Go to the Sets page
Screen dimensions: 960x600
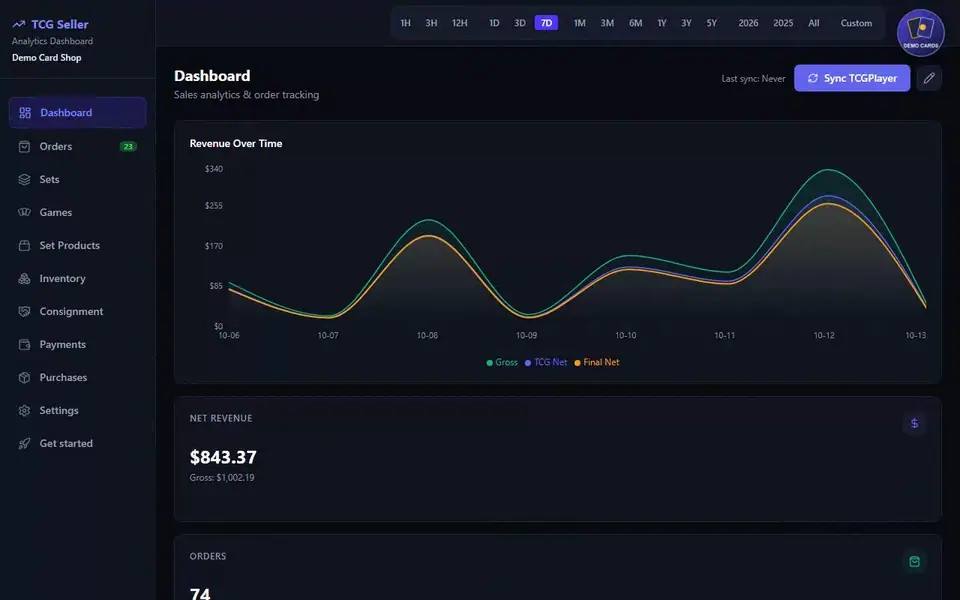click(77, 179)
